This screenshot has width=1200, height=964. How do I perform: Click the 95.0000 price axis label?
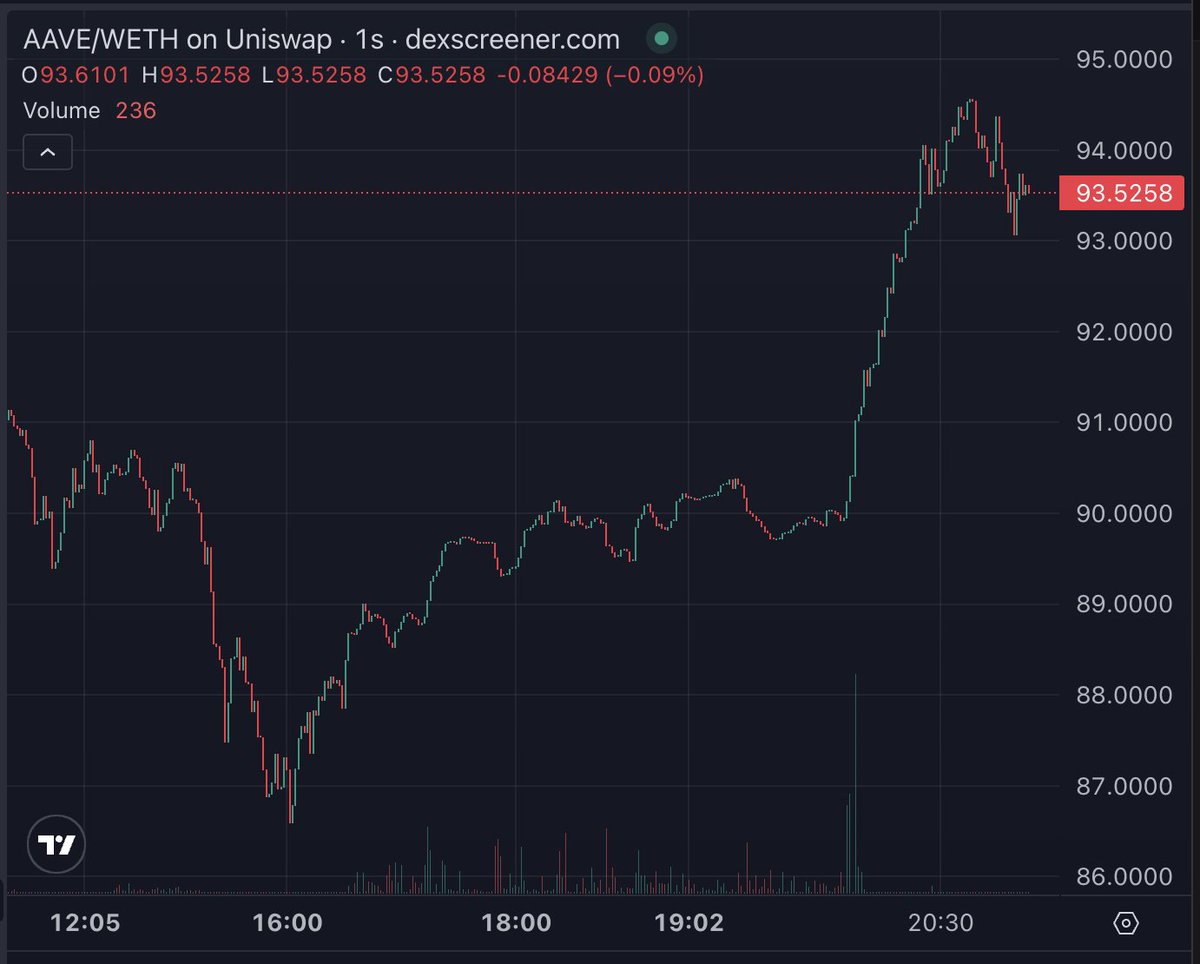click(1121, 59)
